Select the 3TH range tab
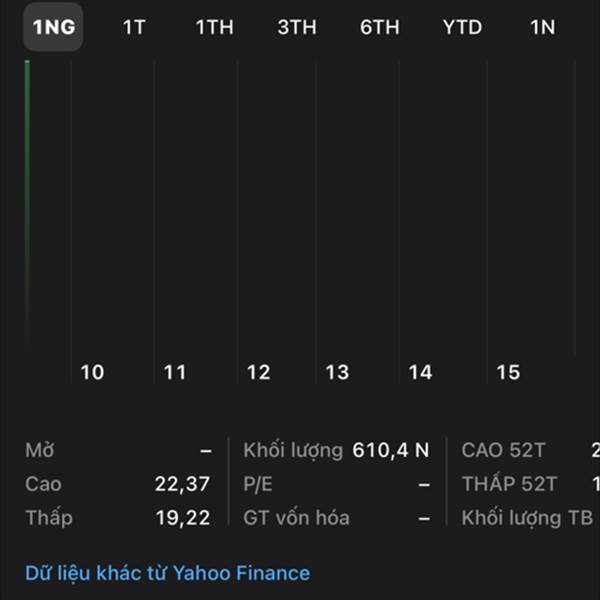600x600 pixels. (296, 27)
